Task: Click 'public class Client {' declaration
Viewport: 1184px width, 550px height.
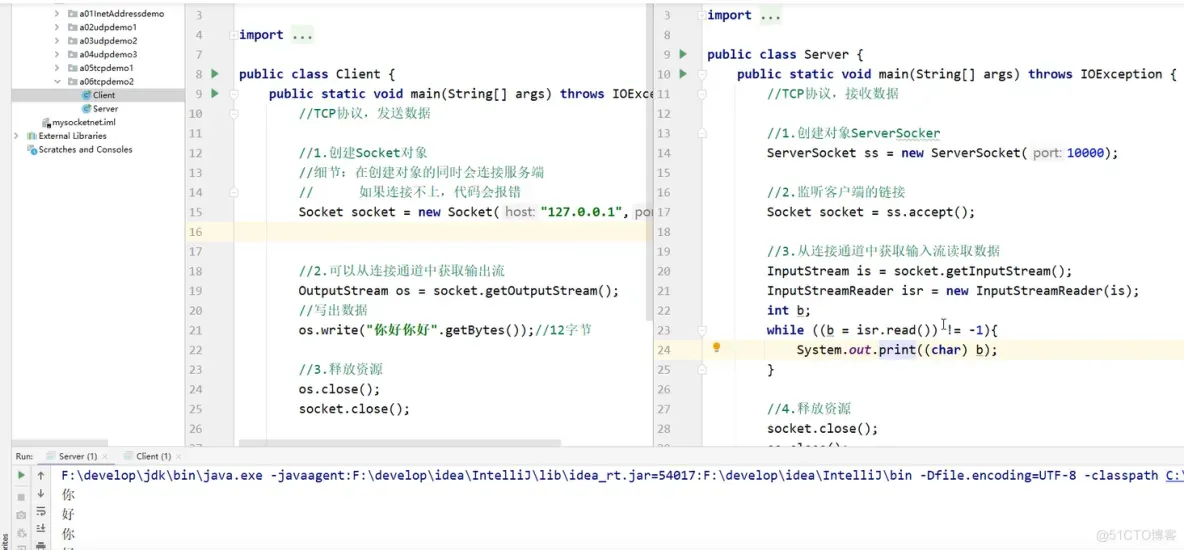Action: pos(317,74)
